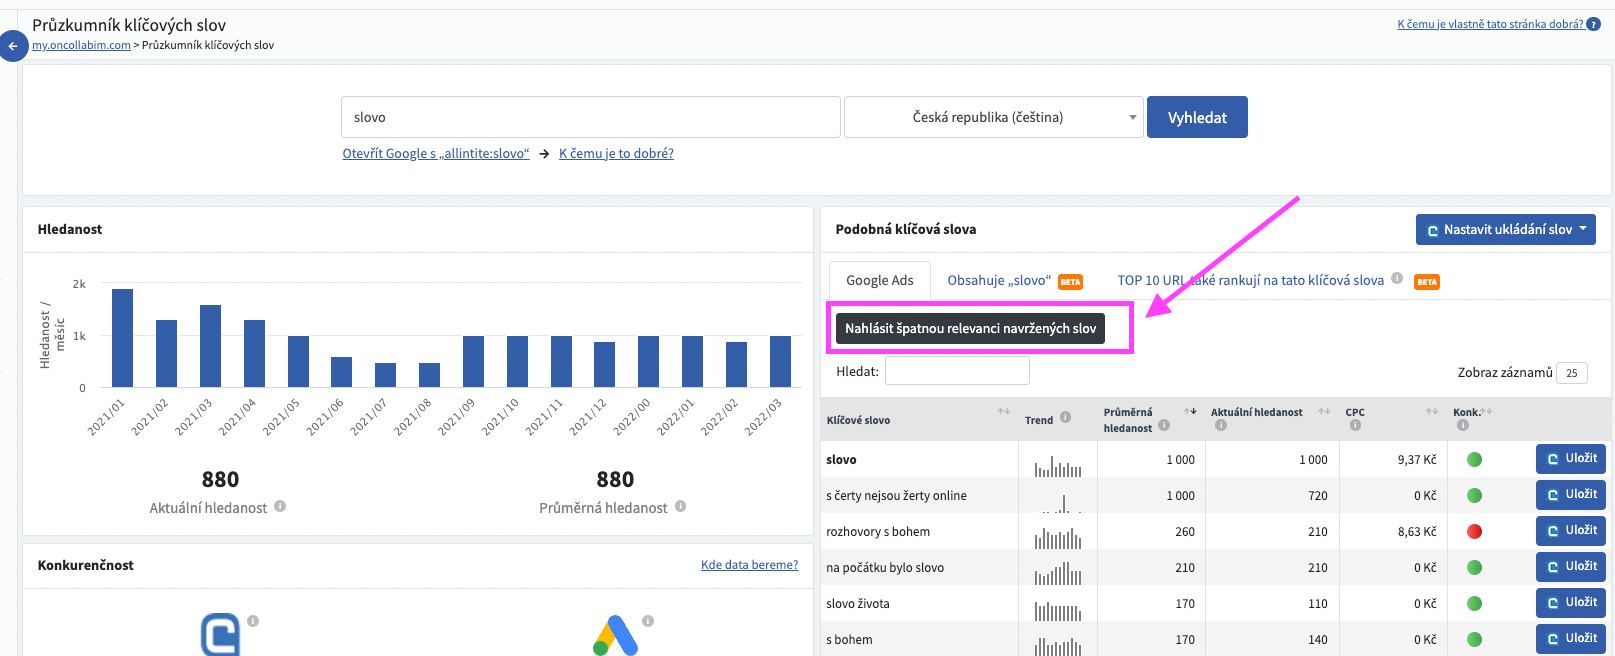Show info for Aktuální hledanost under the chart
Screen dimensions: 1615x656
pos(280,506)
